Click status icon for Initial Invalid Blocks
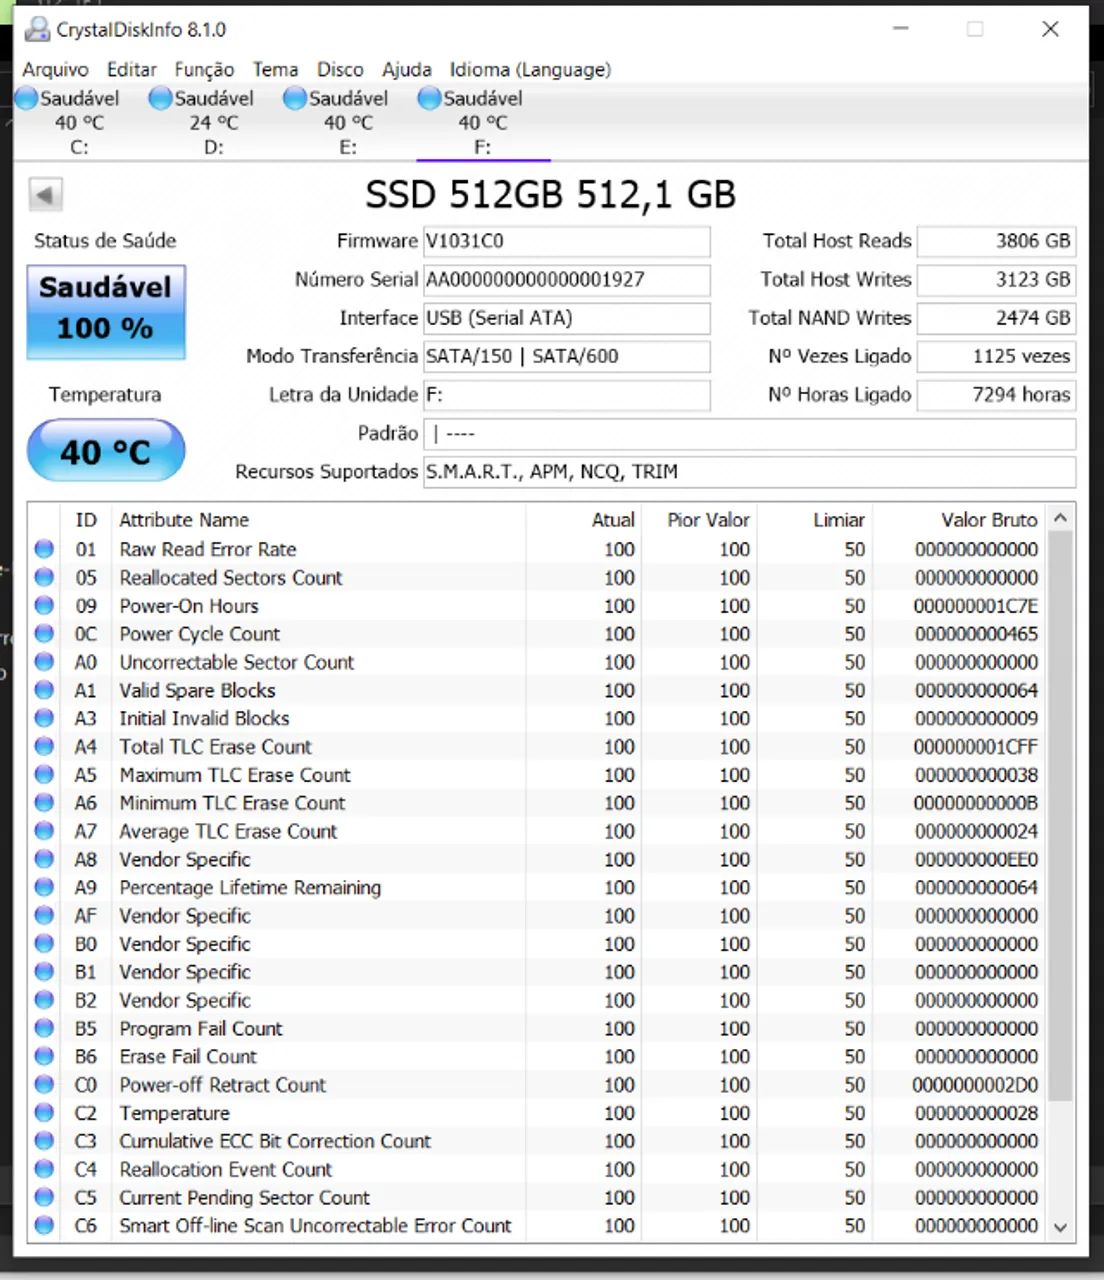The image size is (1104, 1280). pos(44,718)
